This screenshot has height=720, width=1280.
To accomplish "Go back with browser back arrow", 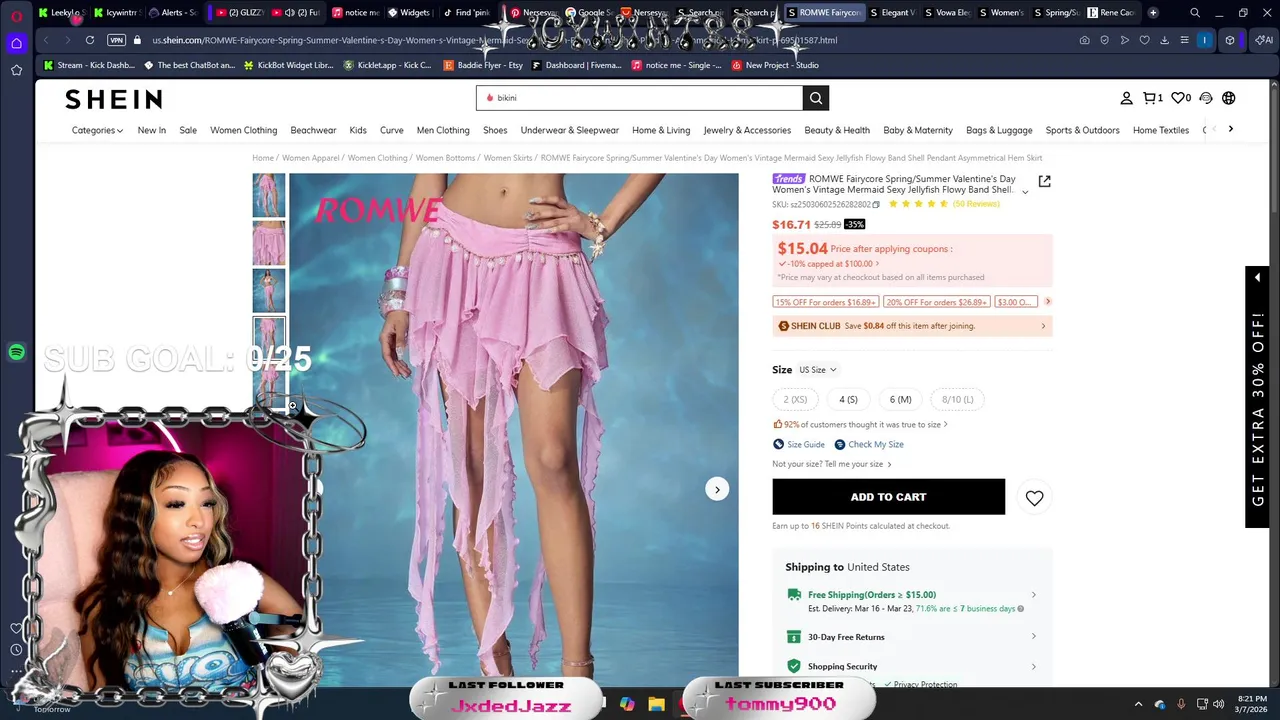I will [46, 40].
